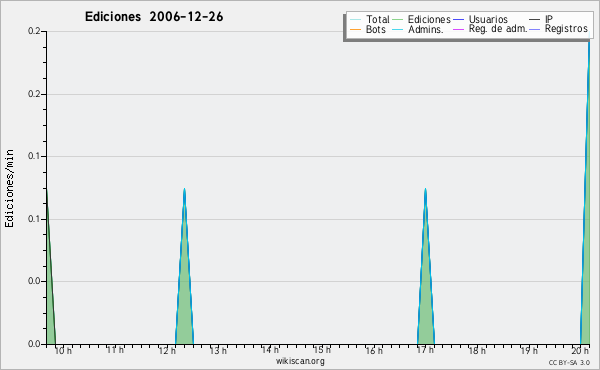This screenshot has width=600, height=370.
Task: Click the magenta Reg. de adm. legend line
Action: (x=458, y=29)
